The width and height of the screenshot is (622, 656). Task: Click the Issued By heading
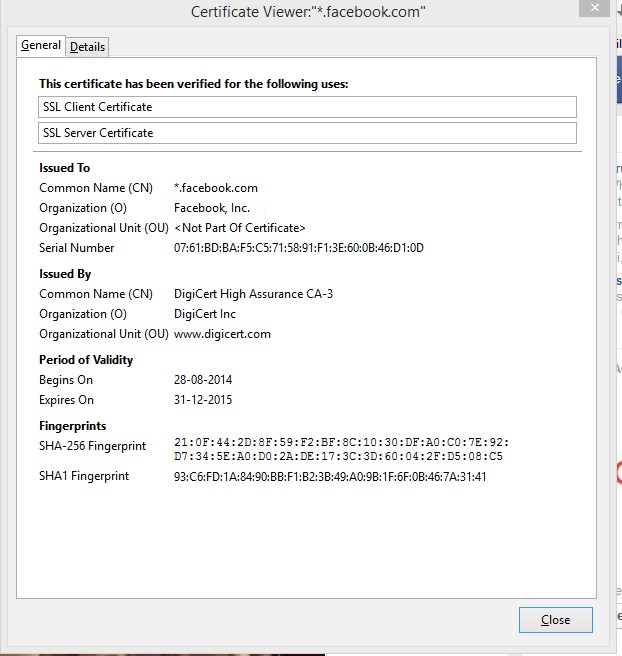point(65,274)
